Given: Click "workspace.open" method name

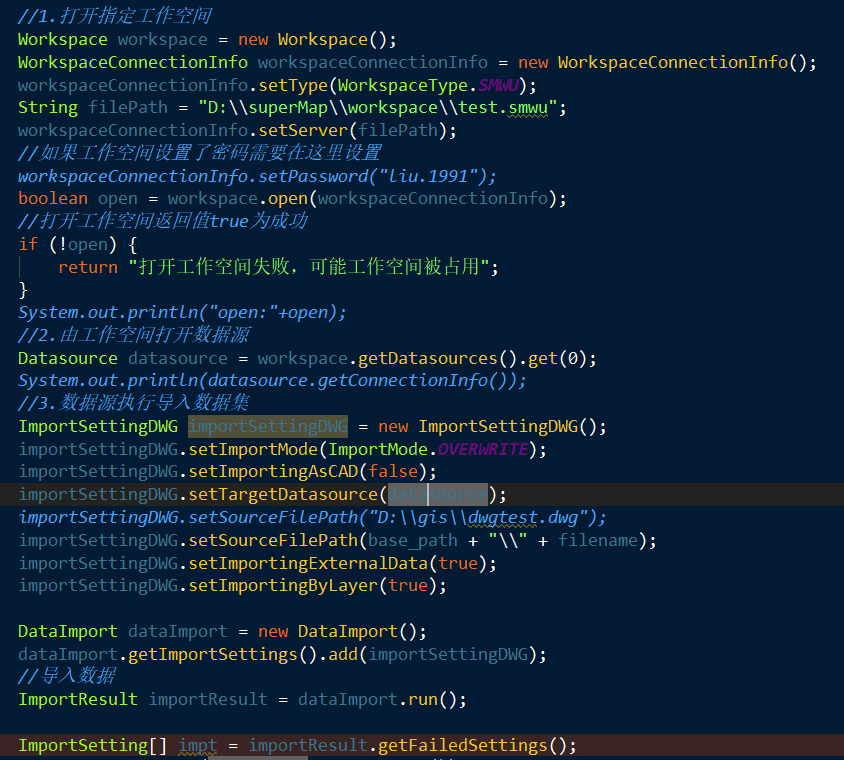Looking at the screenshot, I should (x=287, y=199).
